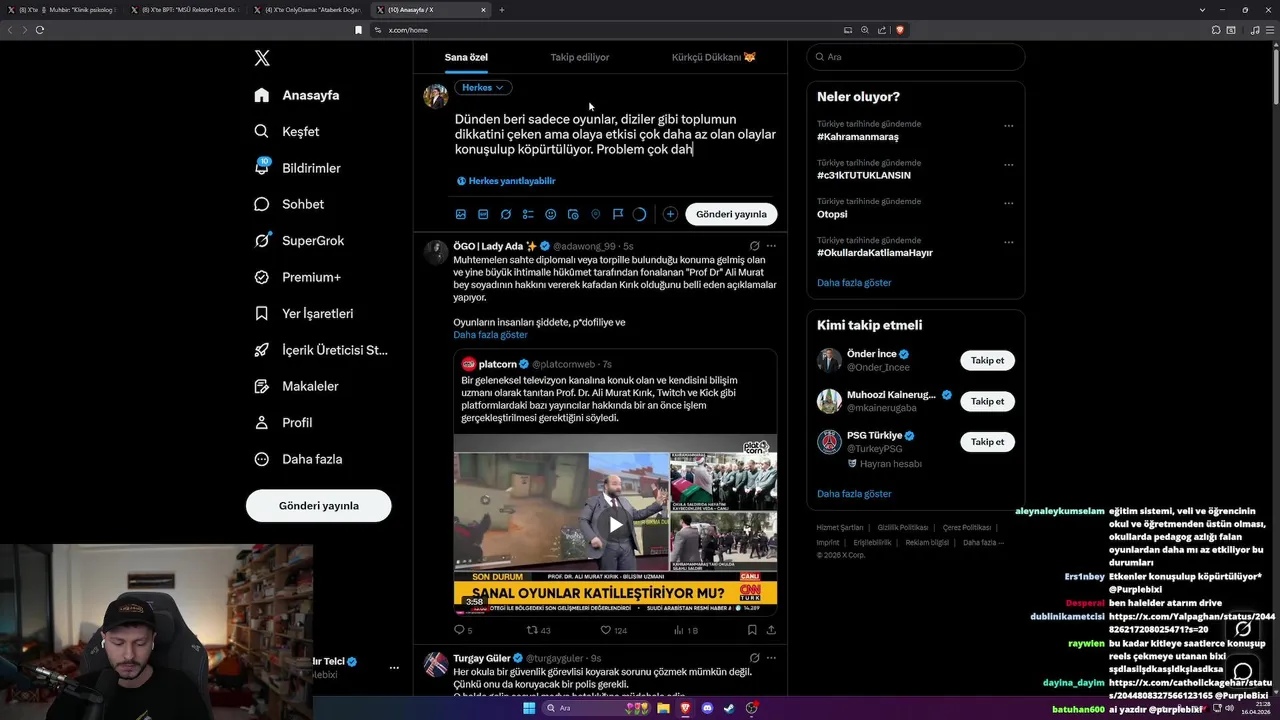Show more who-to-follow suggestions
The image size is (1280, 720).
coord(854,494)
